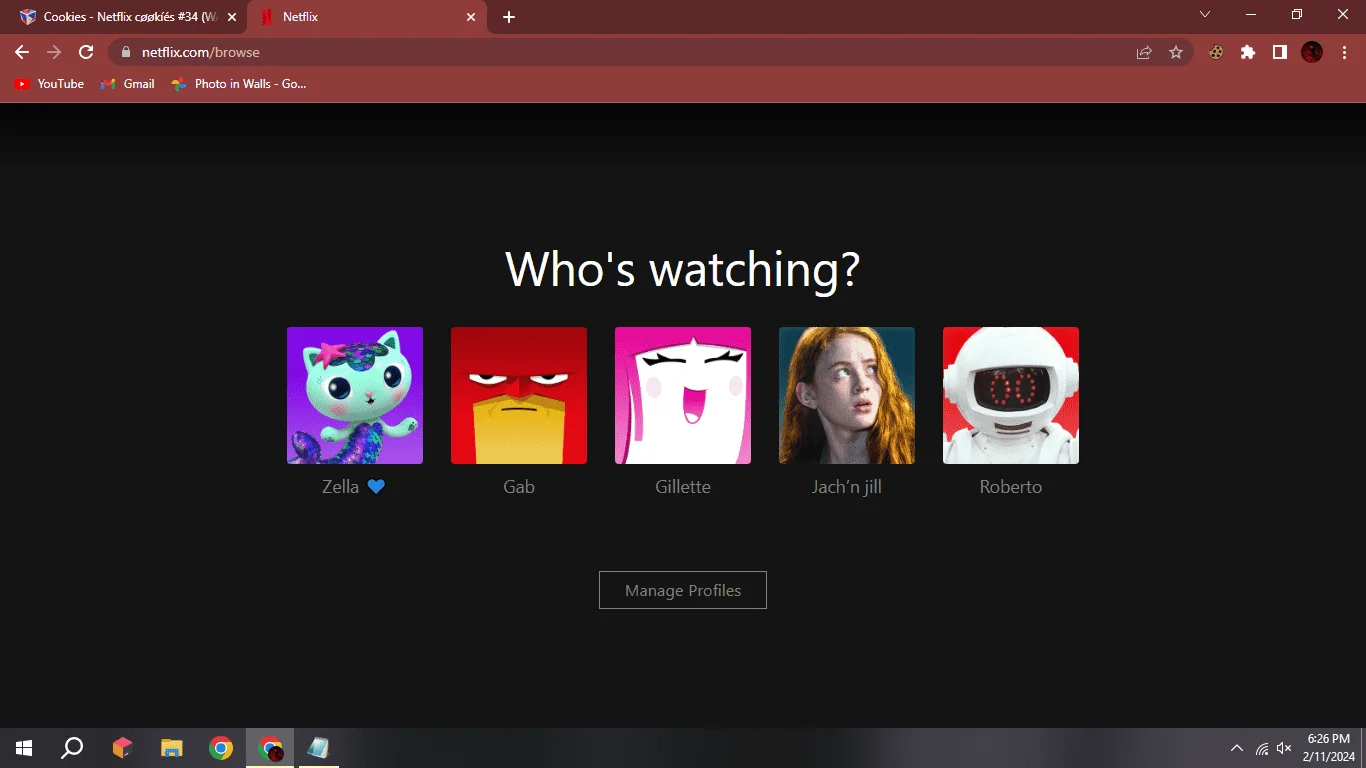
Task: Reload the Netflix page
Action: pyautogui.click(x=86, y=52)
